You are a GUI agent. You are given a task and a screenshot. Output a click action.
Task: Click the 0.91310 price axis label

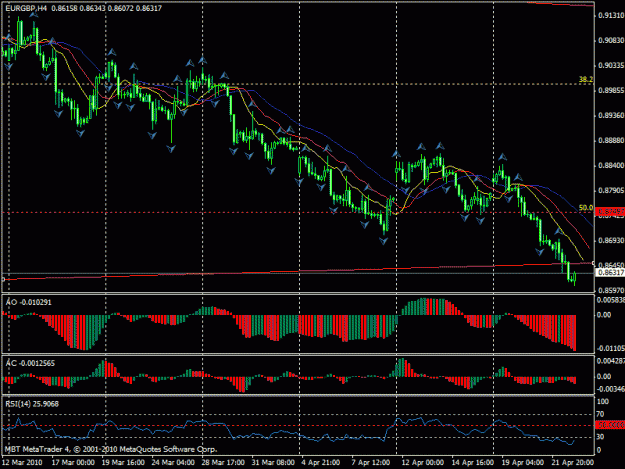tap(611, 16)
